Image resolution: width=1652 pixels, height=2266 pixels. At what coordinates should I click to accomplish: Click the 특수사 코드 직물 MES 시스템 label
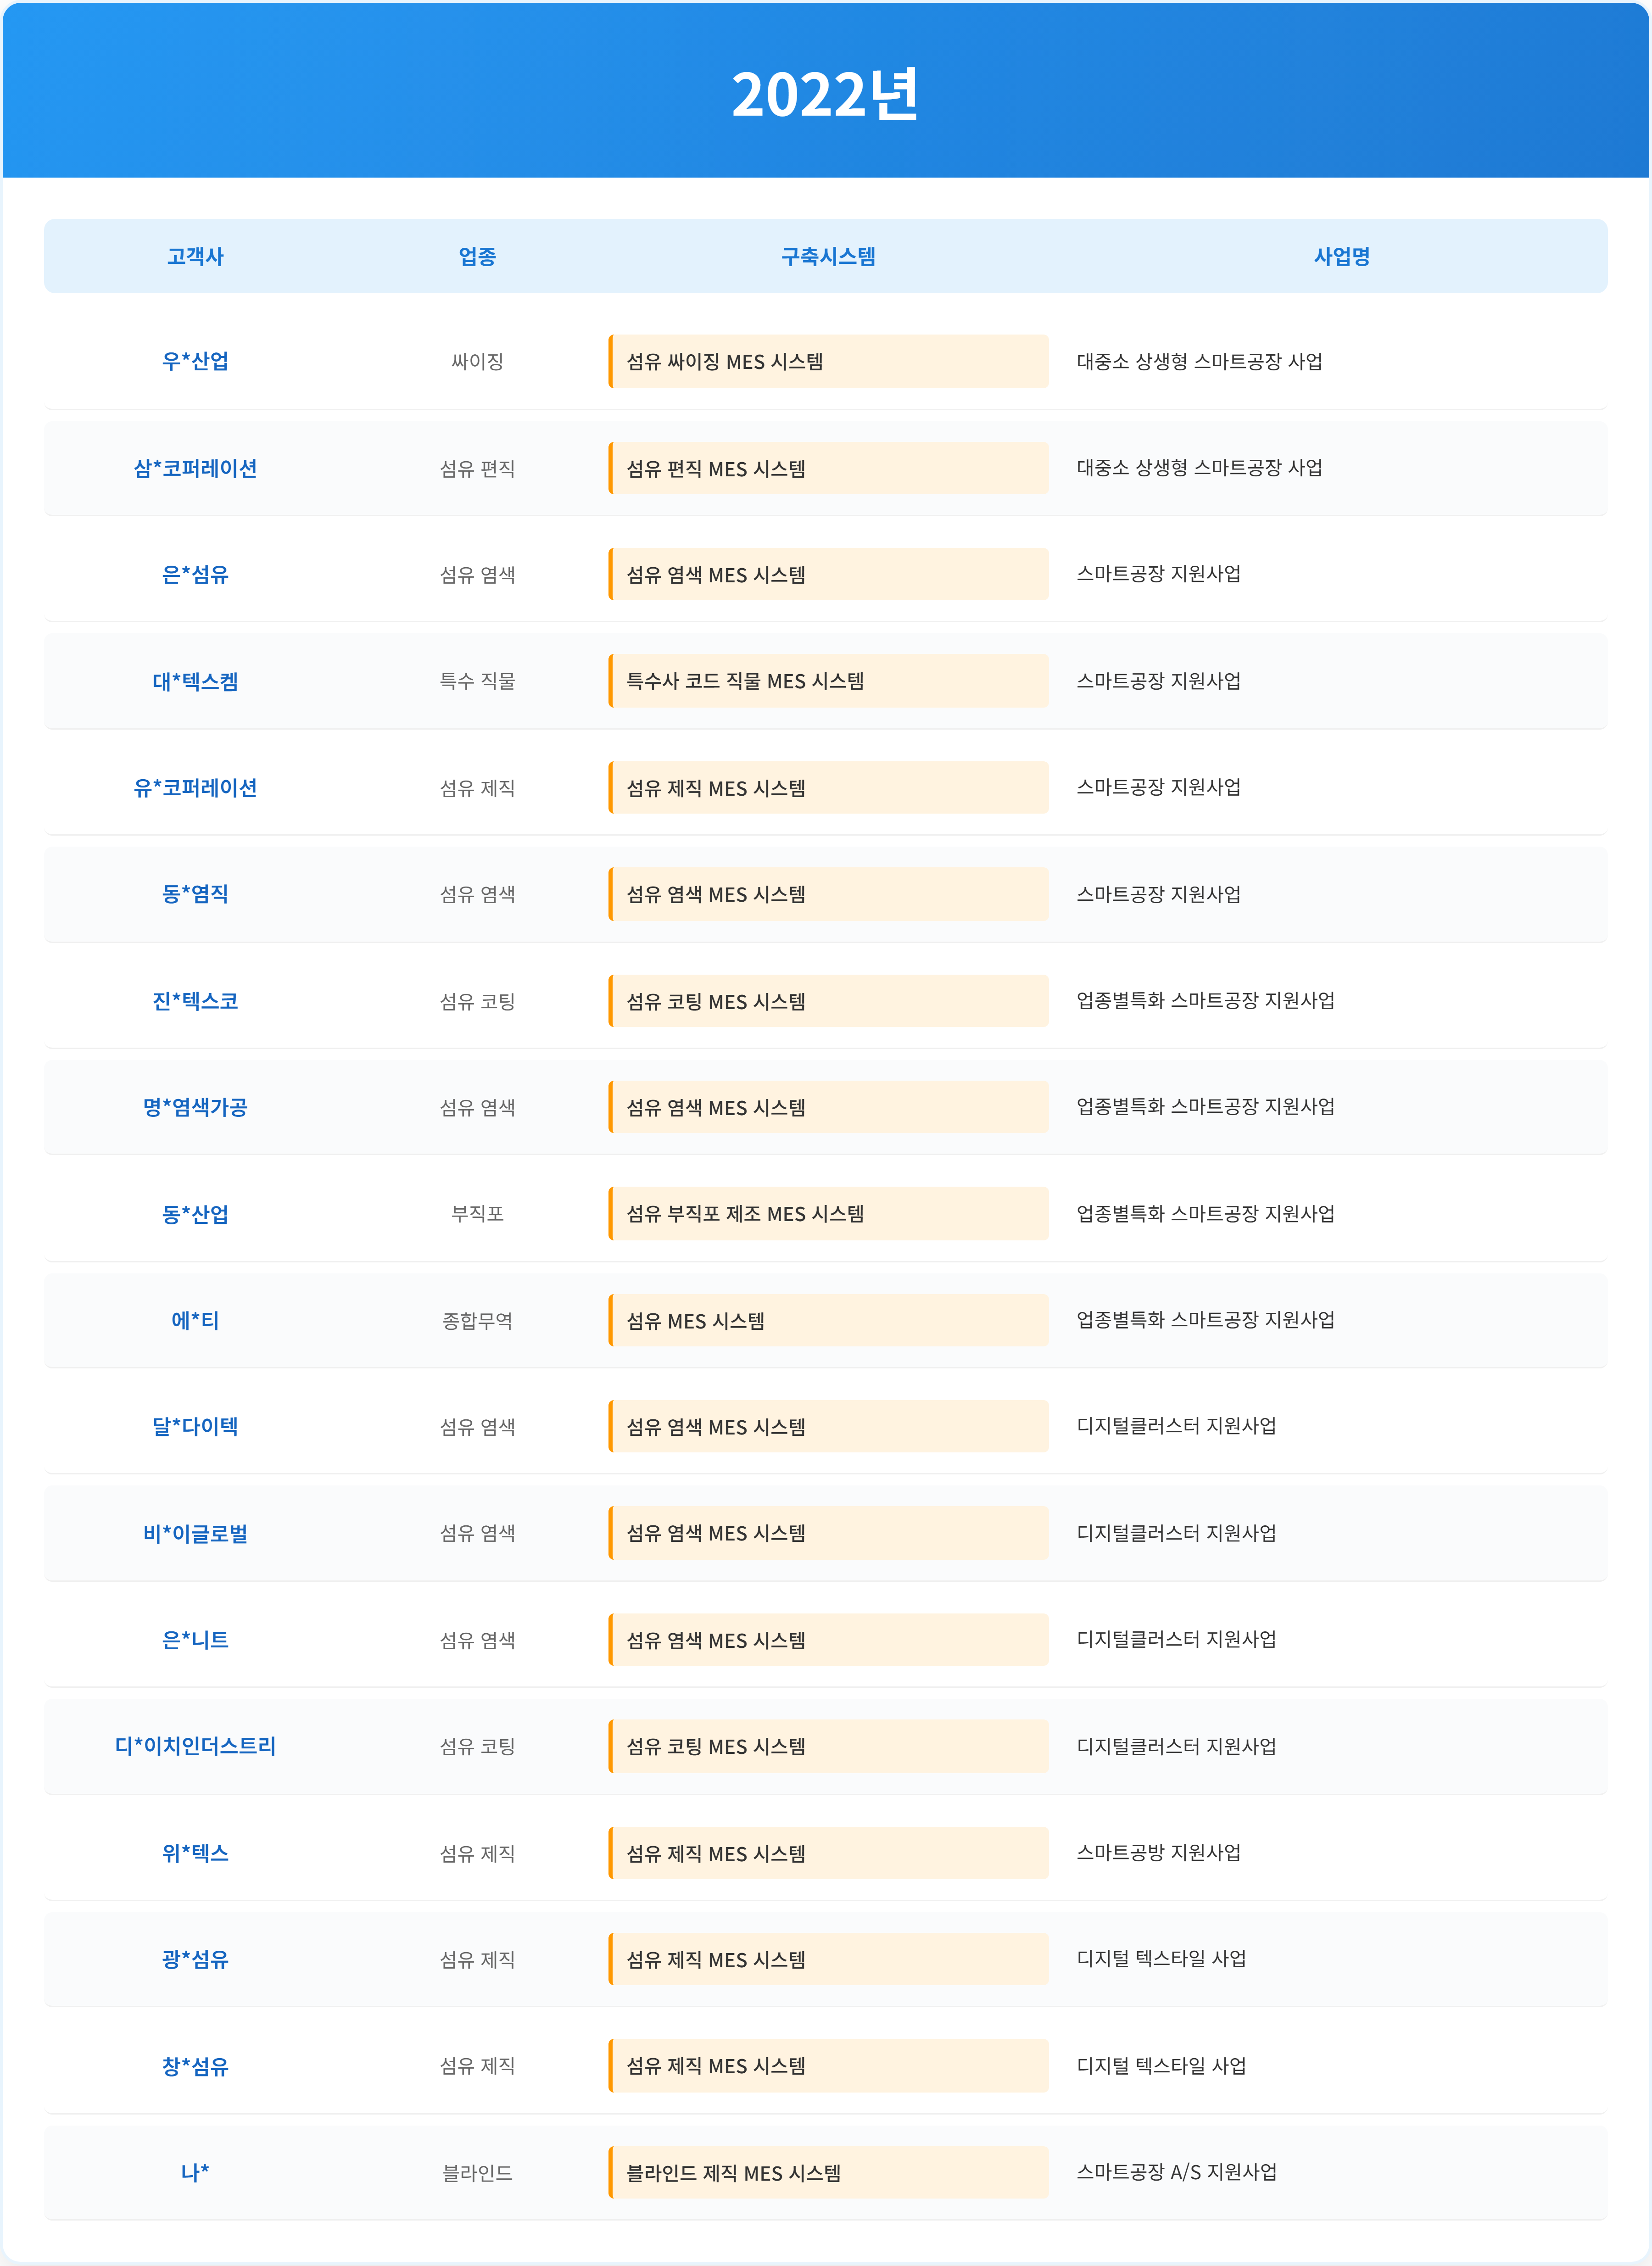click(x=745, y=681)
